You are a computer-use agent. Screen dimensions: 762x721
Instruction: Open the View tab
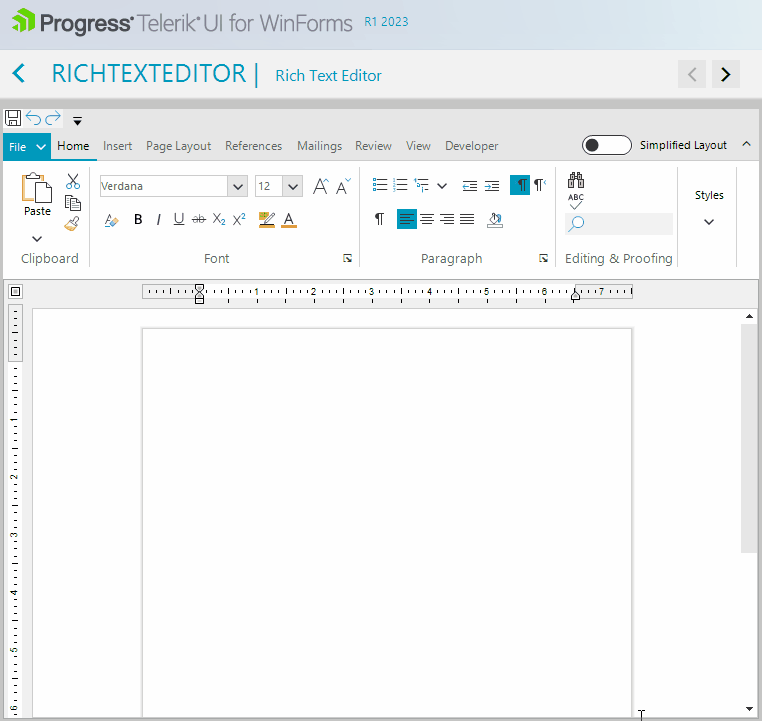pyautogui.click(x=418, y=146)
